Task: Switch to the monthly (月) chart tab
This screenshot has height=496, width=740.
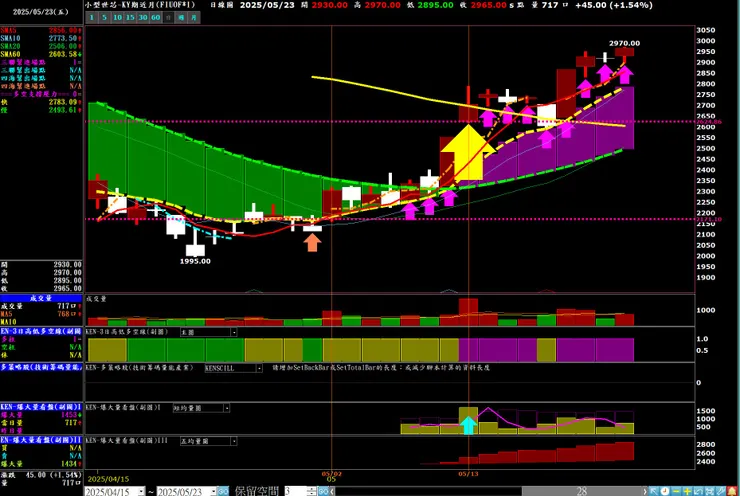Action: click(x=194, y=17)
